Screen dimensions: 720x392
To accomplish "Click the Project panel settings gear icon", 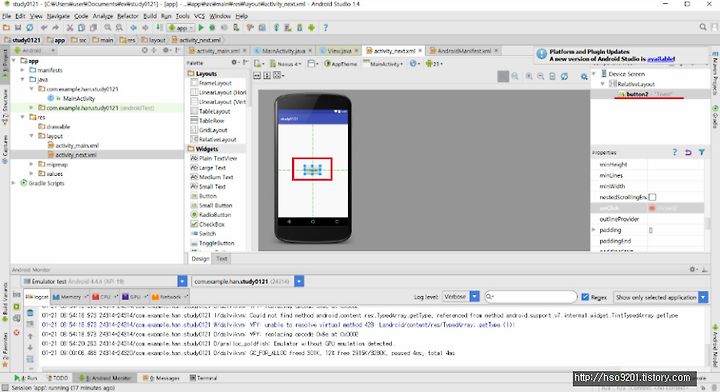I will coord(165,50).
